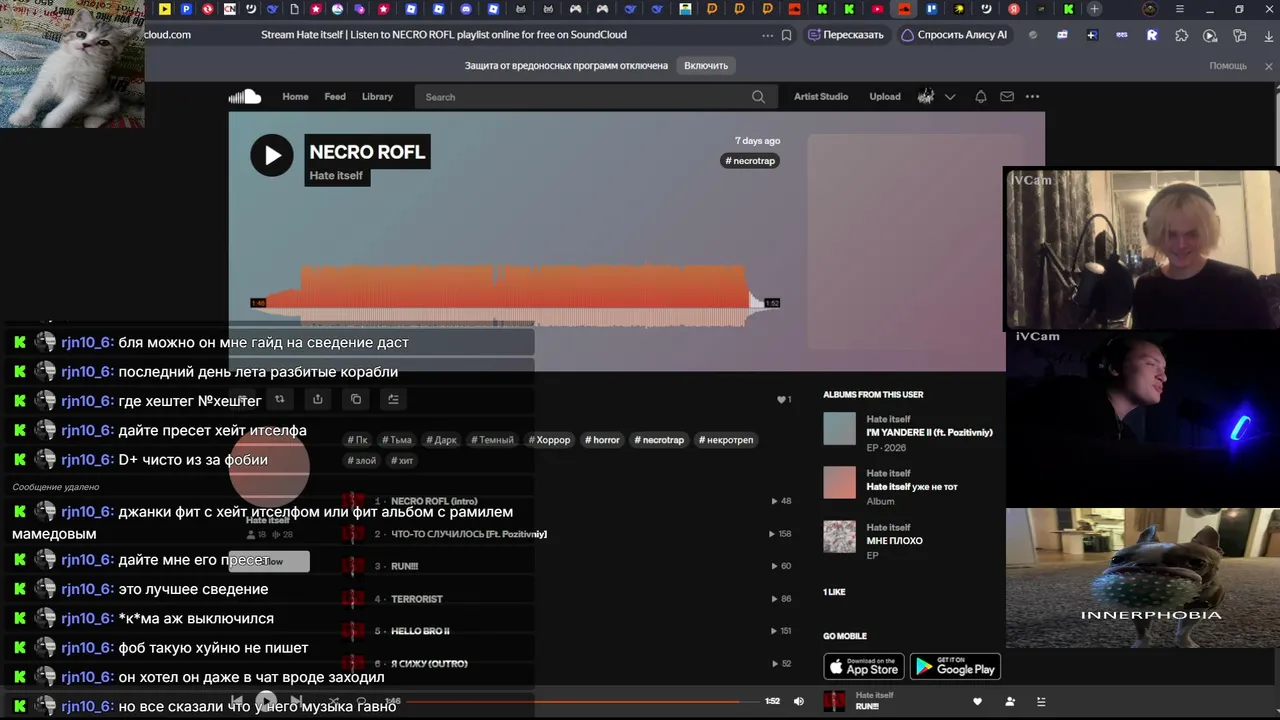Add playlist to Next up
1280x720 pixels.
(x=393, y=399)
